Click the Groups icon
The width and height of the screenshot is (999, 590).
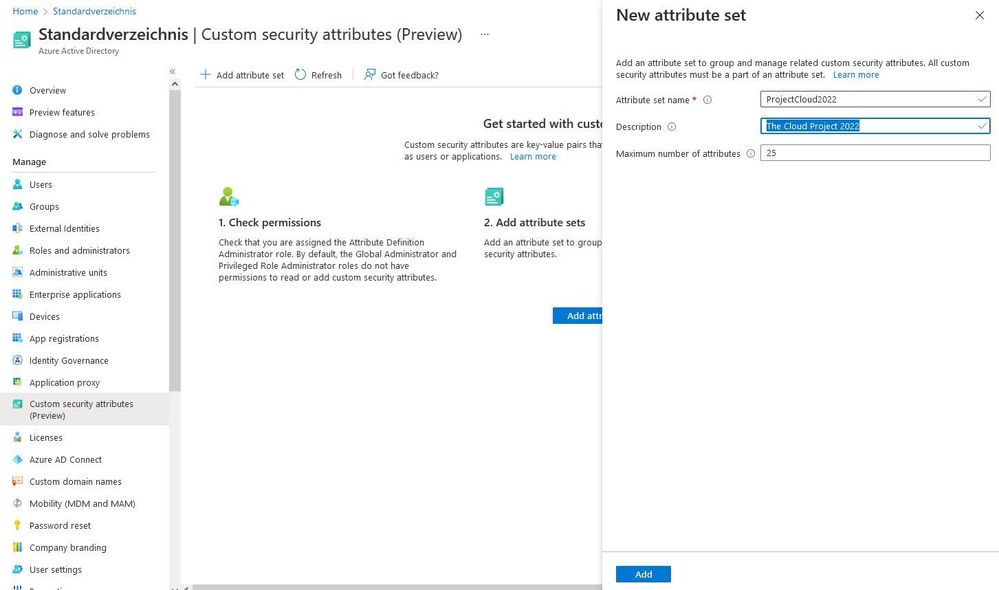click(17, 206)
